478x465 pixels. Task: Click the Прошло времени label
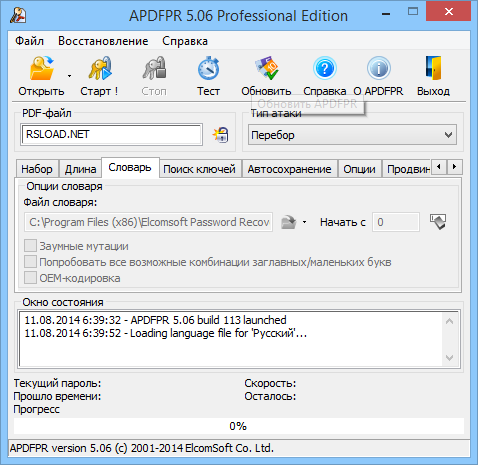click(x=57, y=396)
